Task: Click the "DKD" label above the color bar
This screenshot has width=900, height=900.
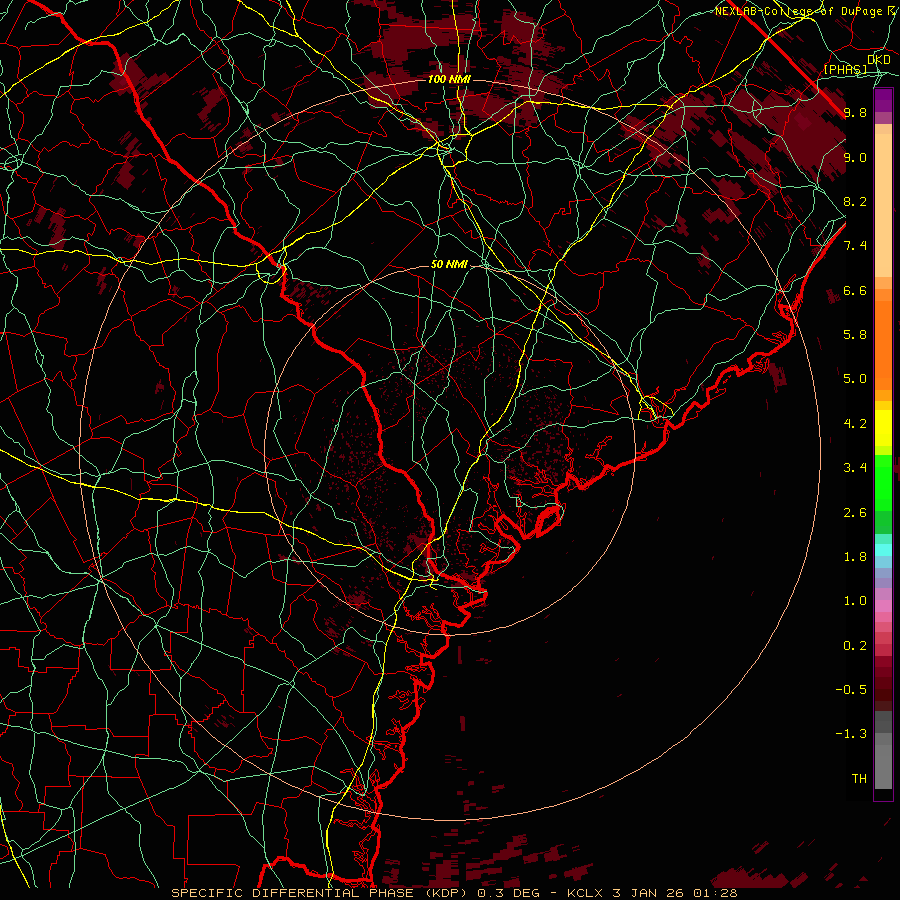Action: pos(879,60)
